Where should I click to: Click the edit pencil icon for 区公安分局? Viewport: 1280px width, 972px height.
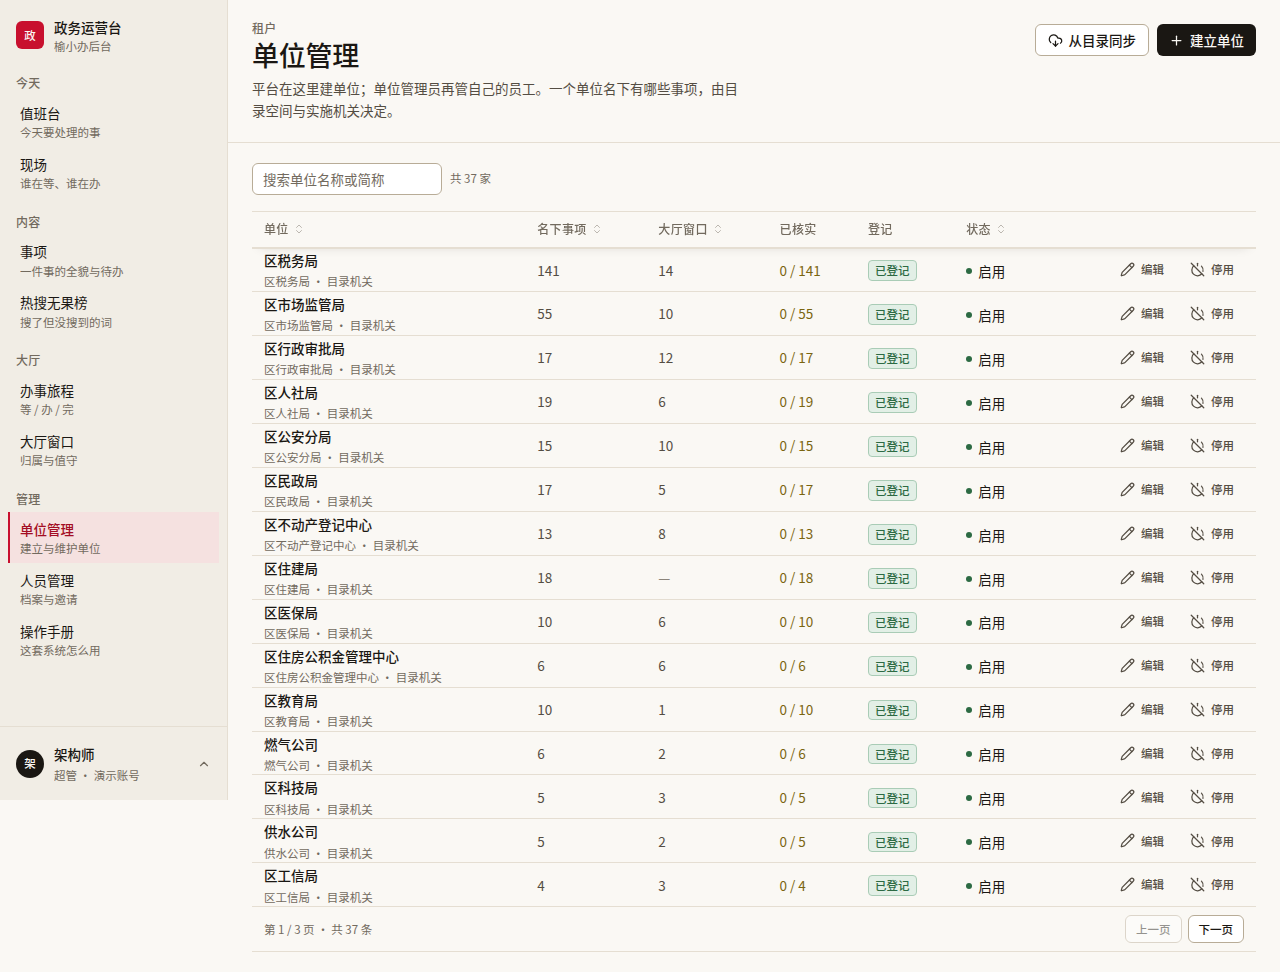1127,446
